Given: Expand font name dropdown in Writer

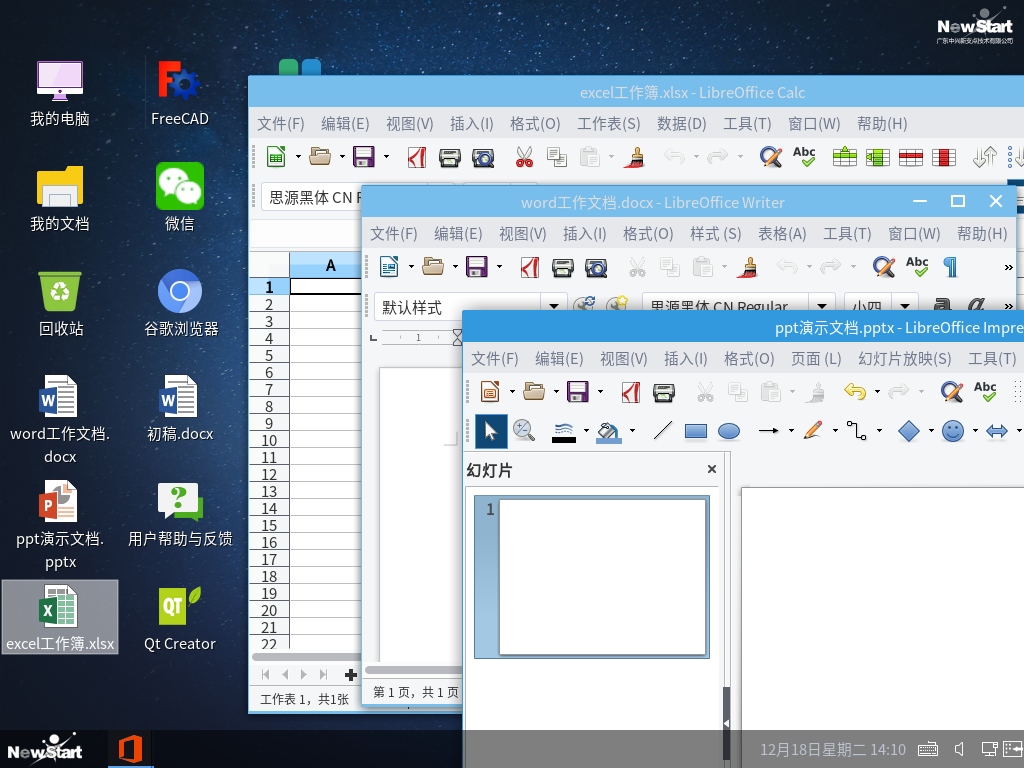Looking at the screenshot, I should click(x=822, y=306).
